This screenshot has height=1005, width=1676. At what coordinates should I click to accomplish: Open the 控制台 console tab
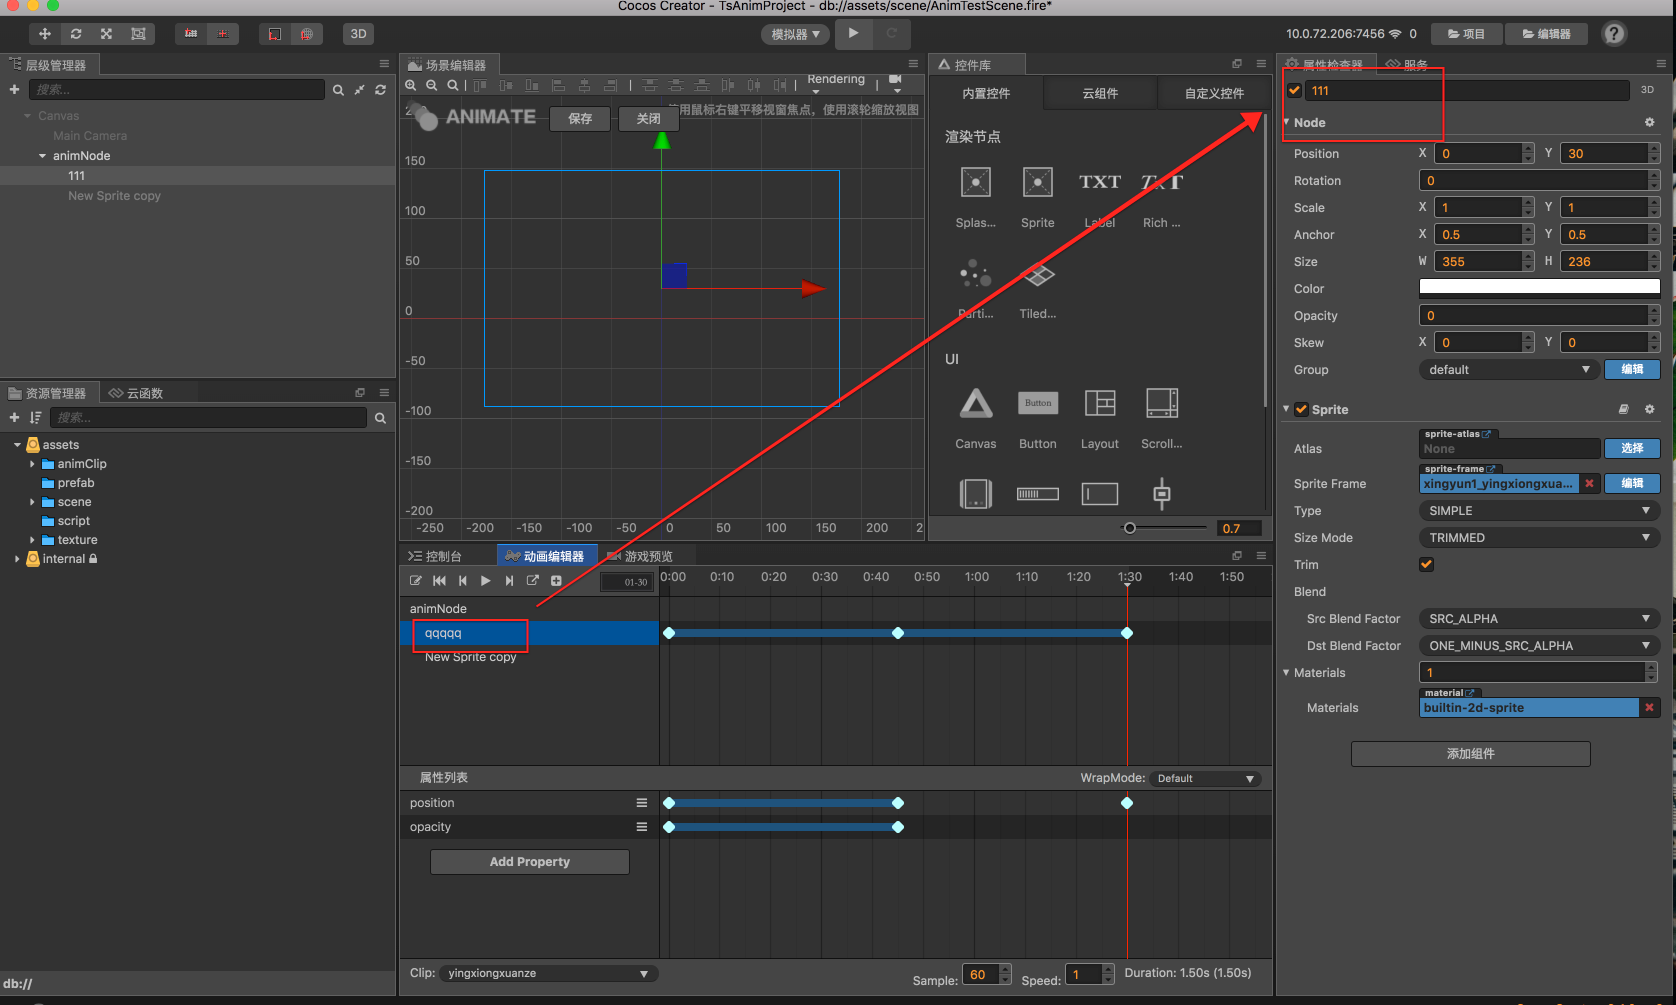(x=436, y=556)
